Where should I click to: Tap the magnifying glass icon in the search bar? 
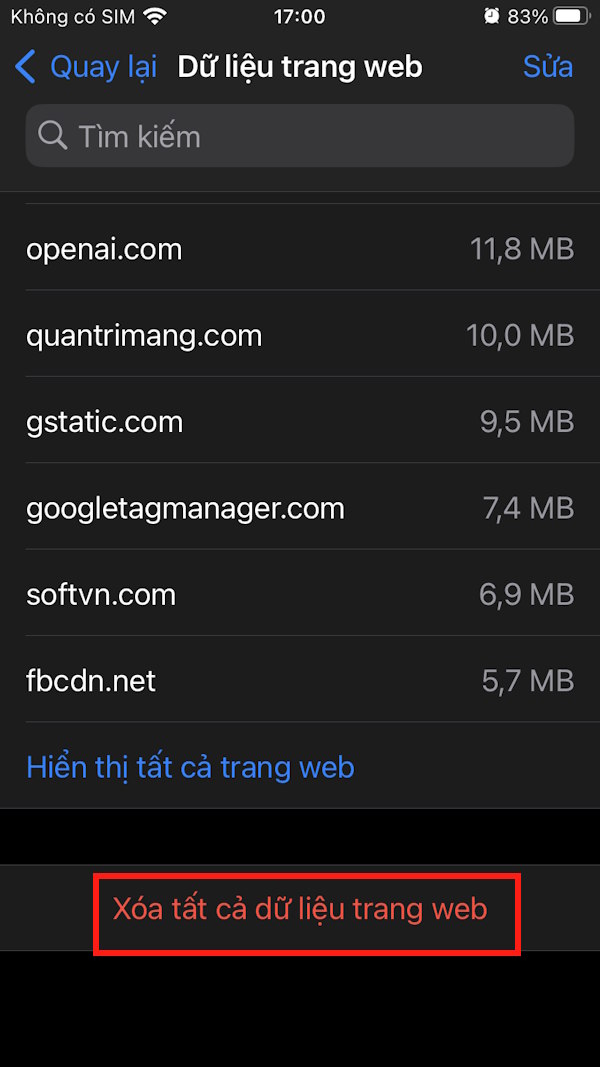pyautogui.click(x=52, y=136)
